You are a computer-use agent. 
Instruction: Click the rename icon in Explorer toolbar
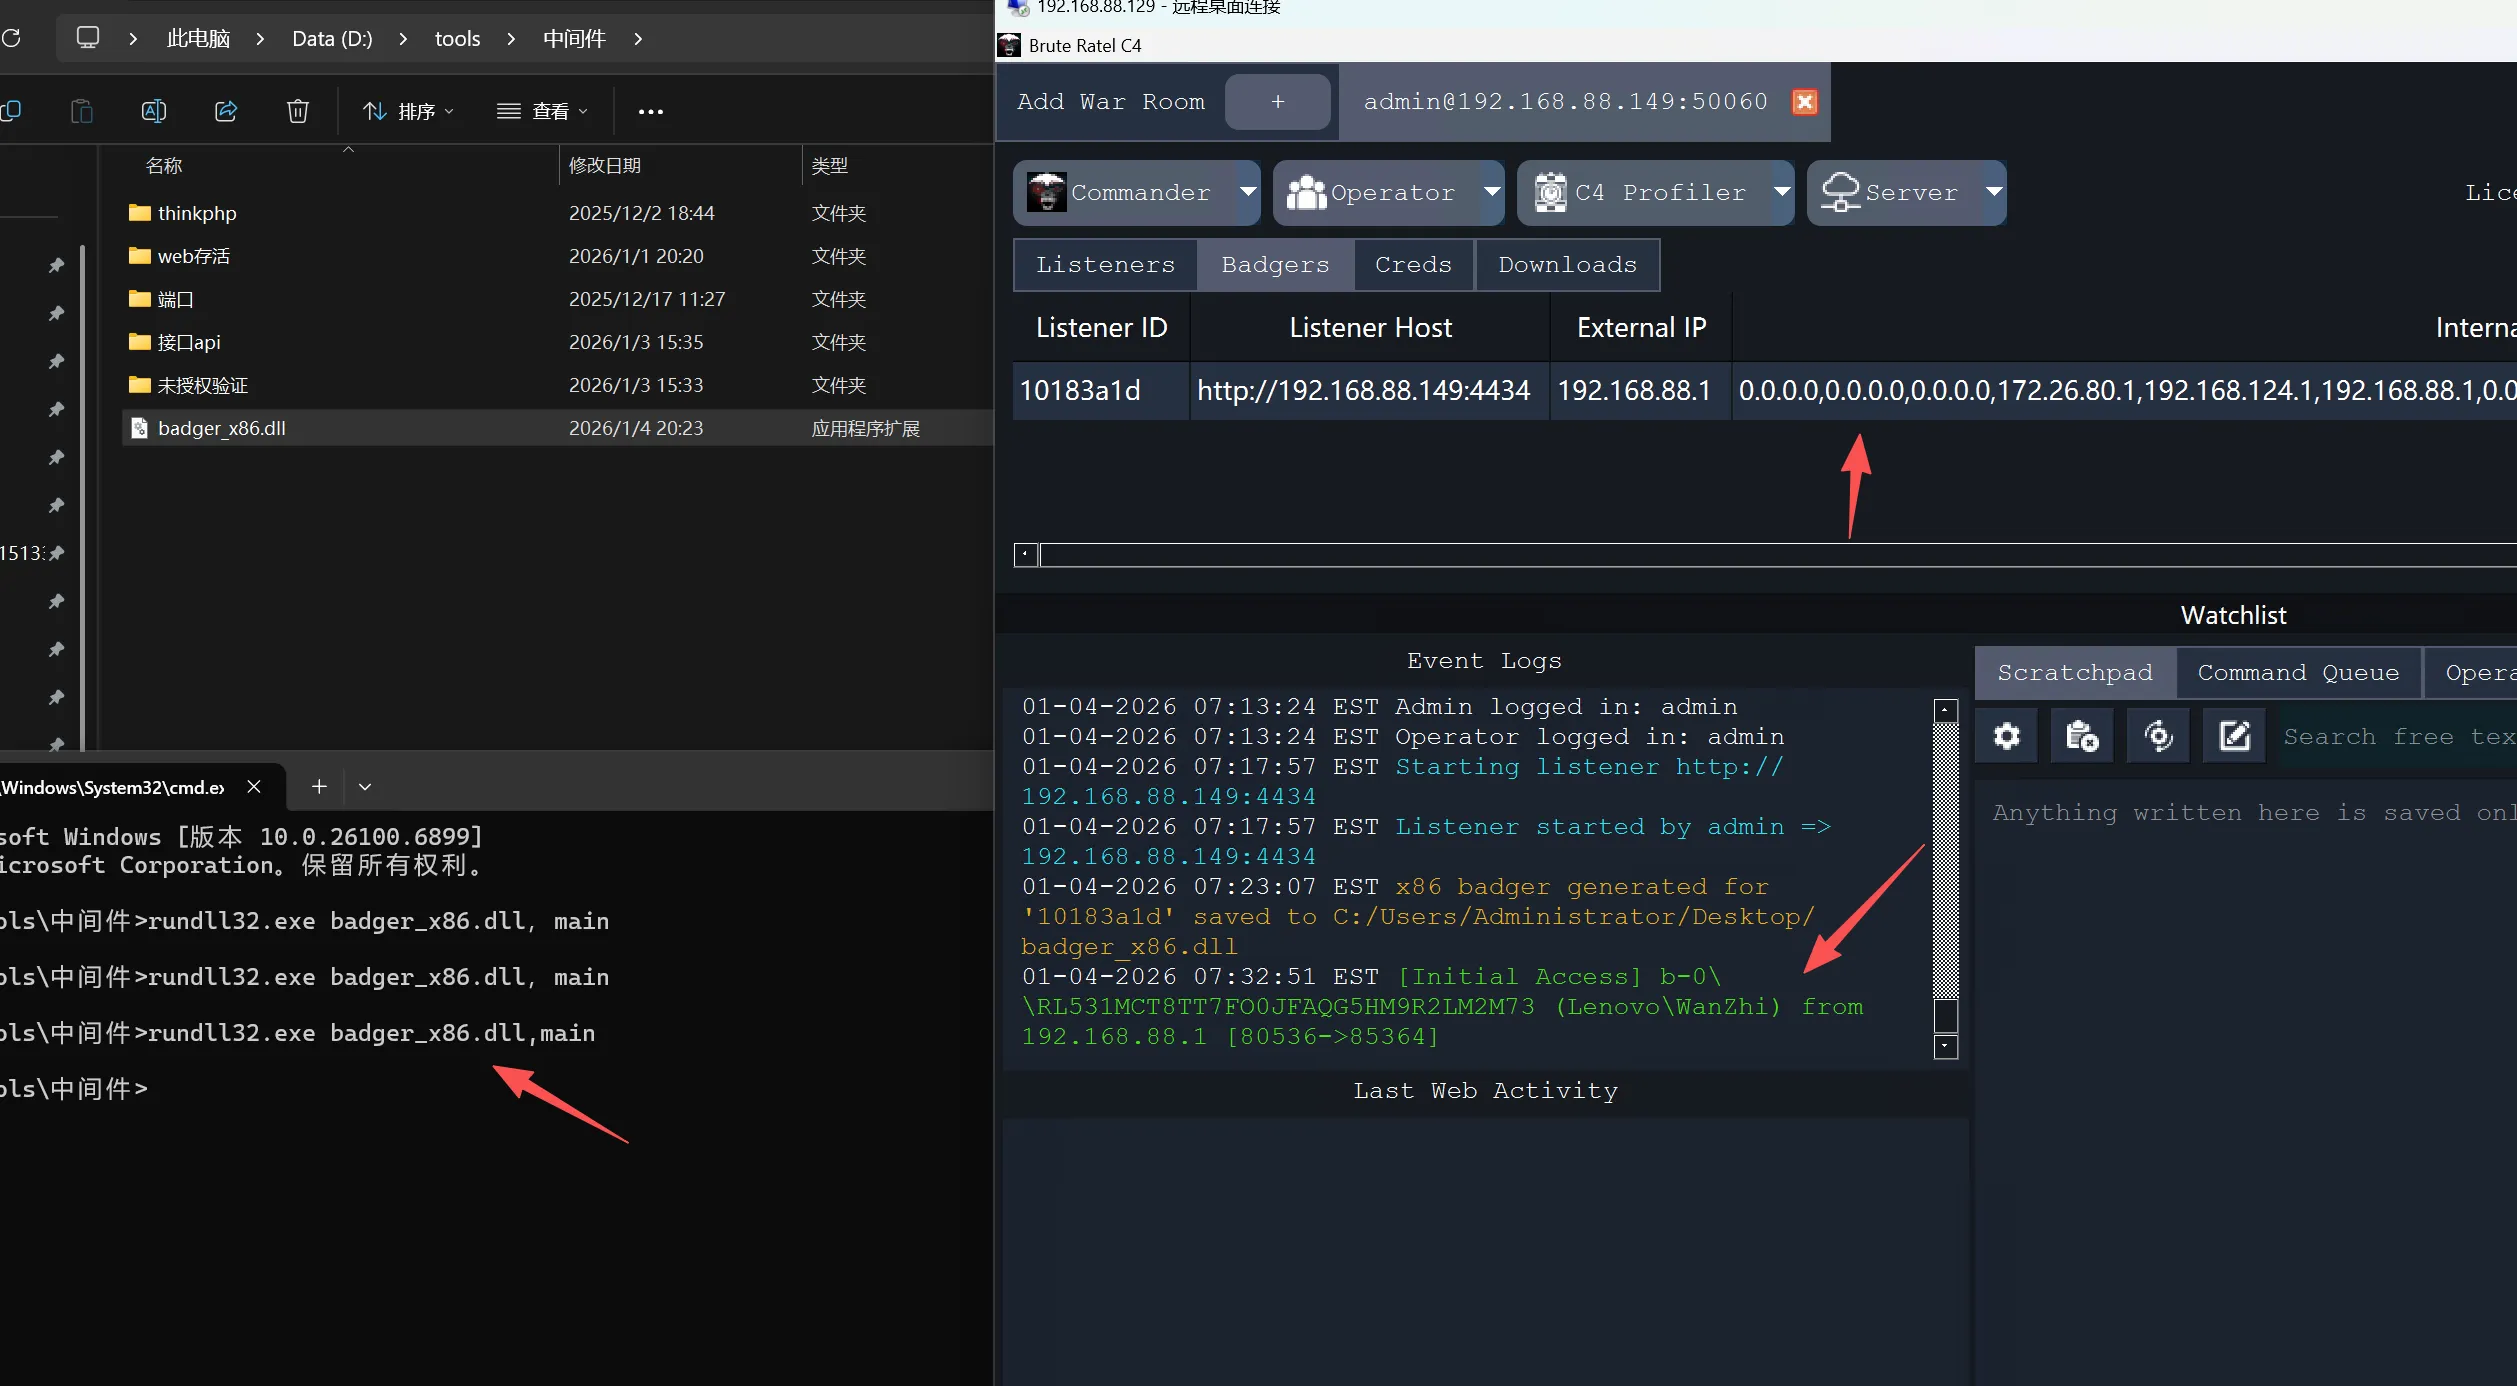click(x=153, y=111)
